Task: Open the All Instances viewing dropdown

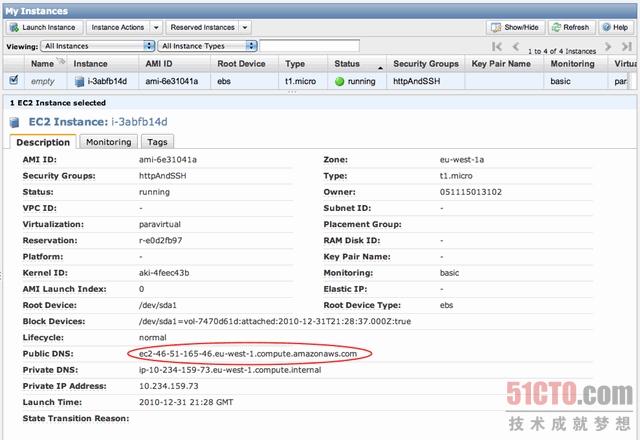Action: coord(98,46)
